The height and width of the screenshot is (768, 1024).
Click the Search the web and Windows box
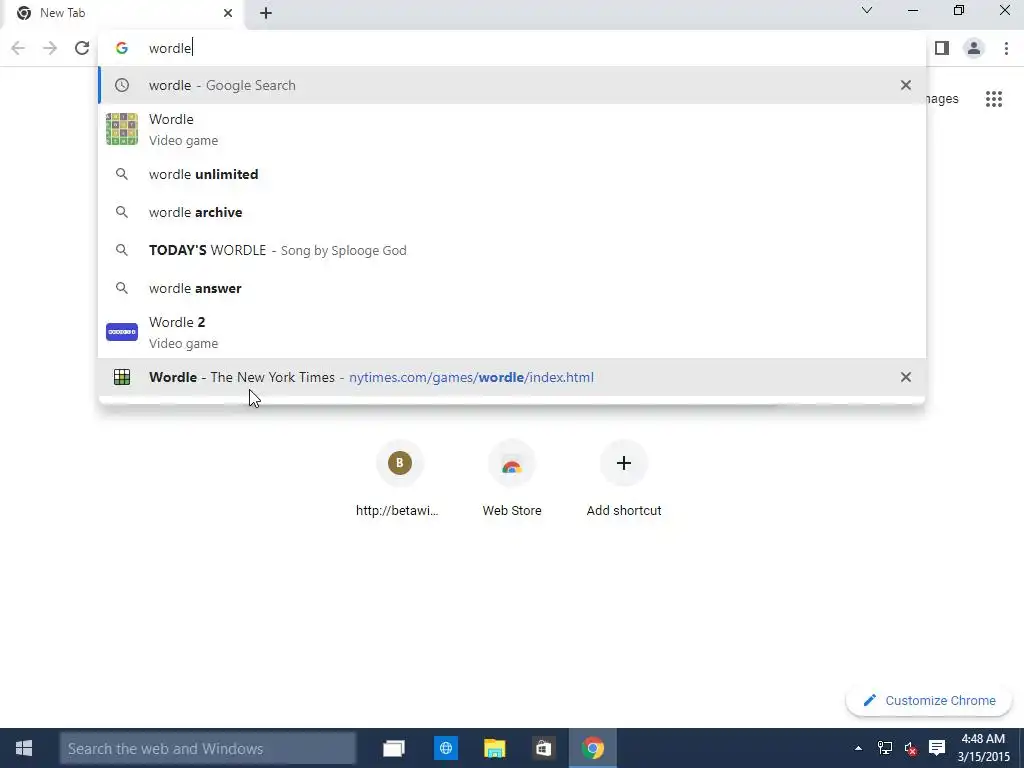pyautogui.click(x=208, y=748)
